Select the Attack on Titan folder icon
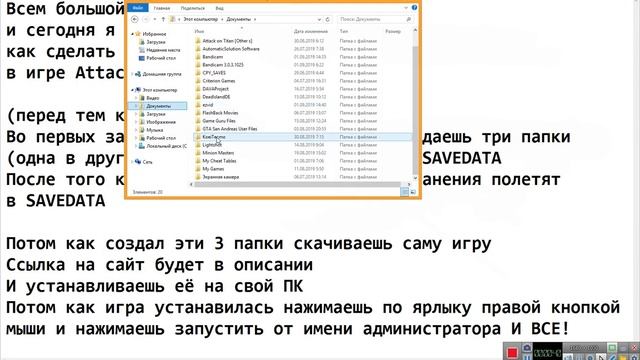This screenshot has height=360, width=640. 198,41
